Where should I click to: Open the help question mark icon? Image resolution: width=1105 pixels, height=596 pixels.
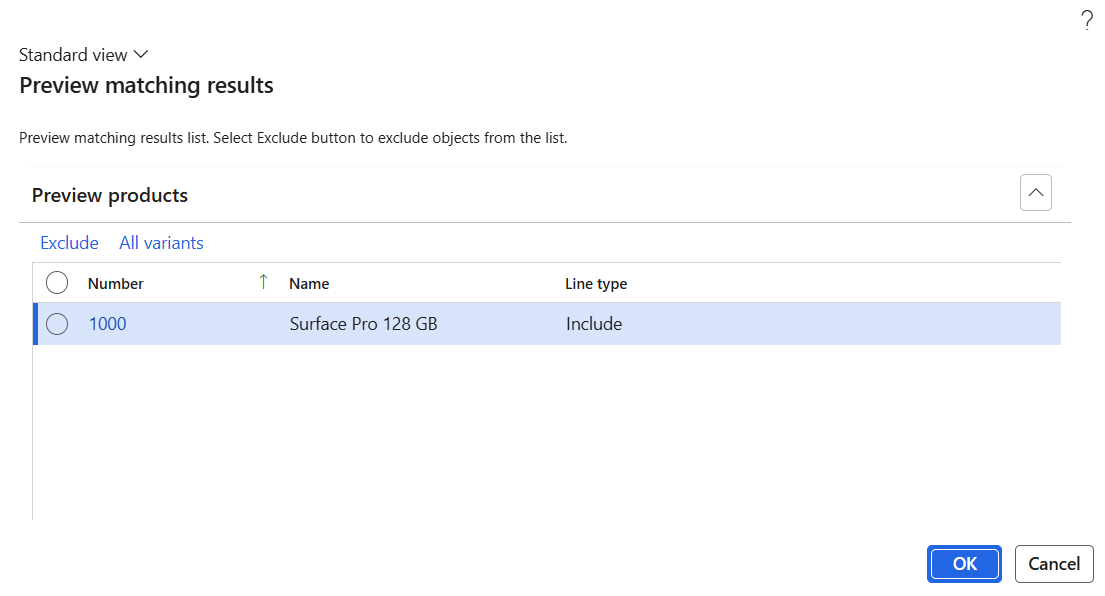tap(1087, 20)
